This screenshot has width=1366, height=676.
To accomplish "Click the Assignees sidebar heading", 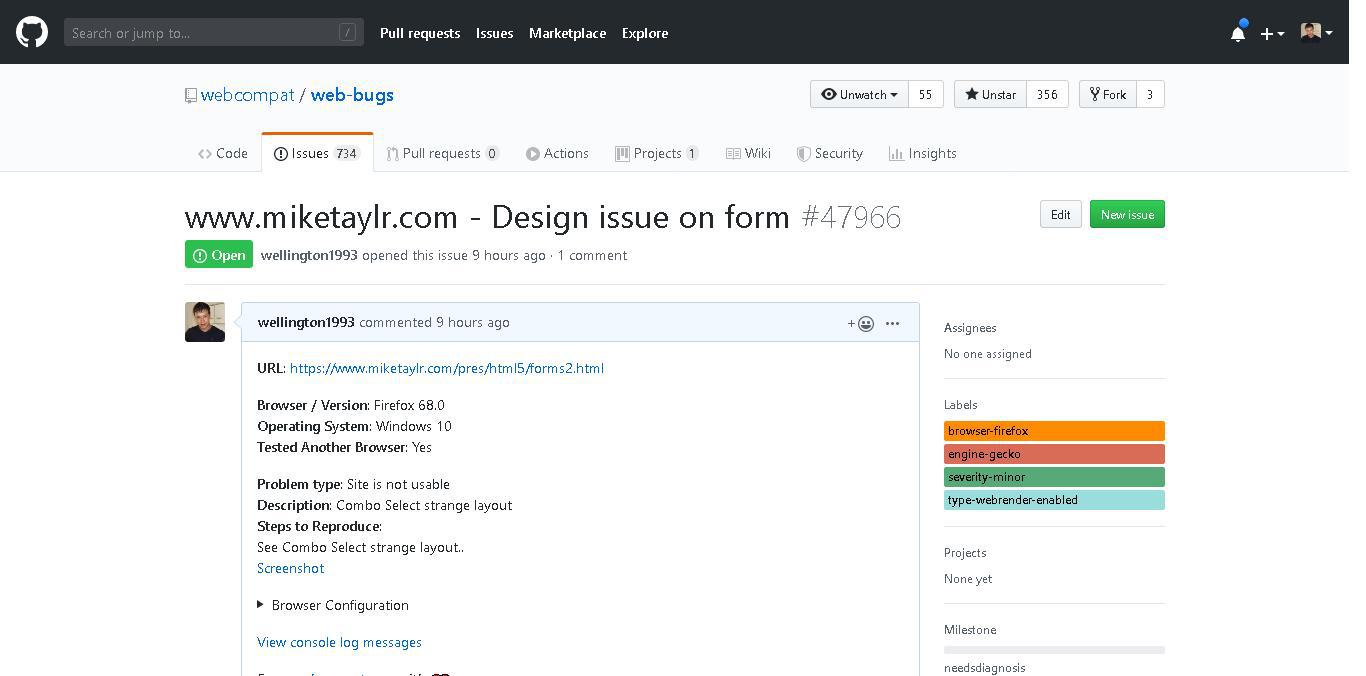I will pyautogui.click(x=970, y=328).
